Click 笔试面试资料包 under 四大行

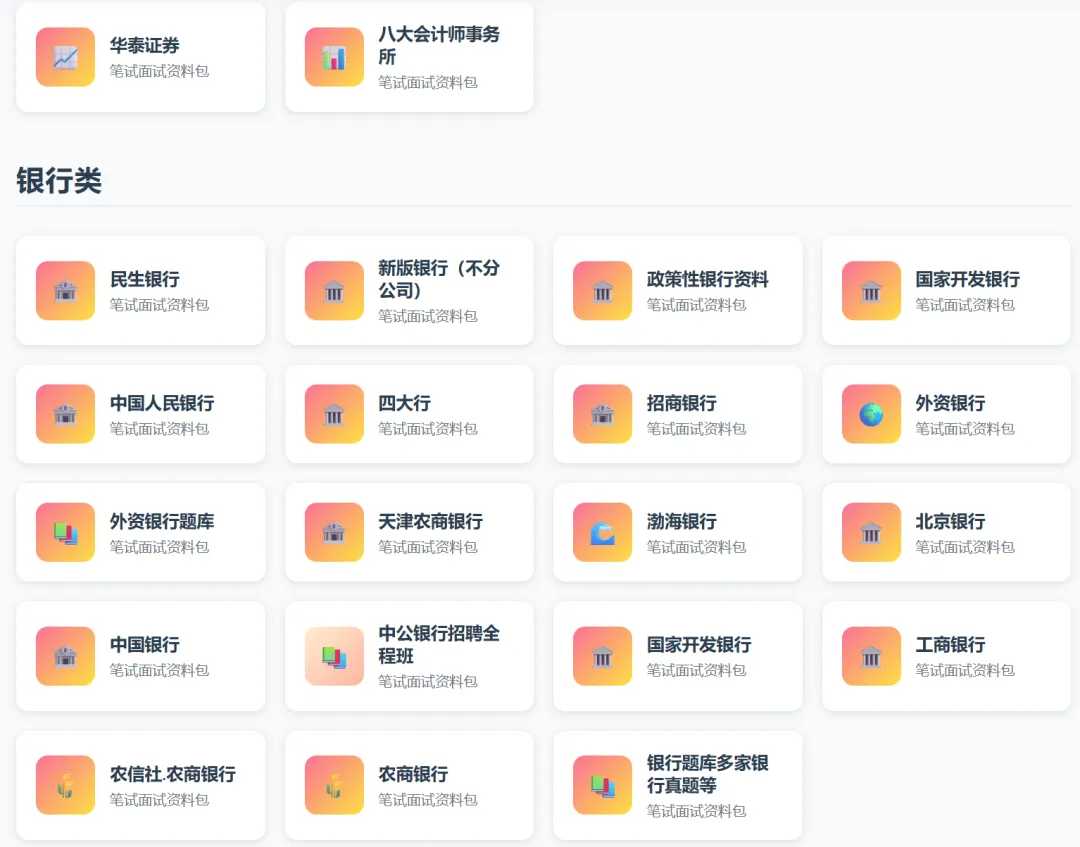(428, 428)
